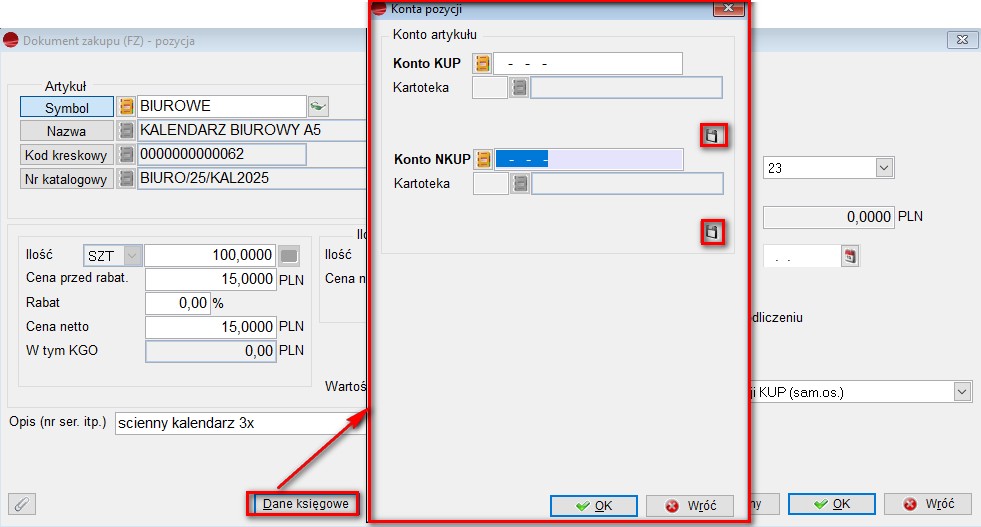This screenshot has width=981, height=527.
Task: Click the Symbol button in Artykuł section
Action: 66,107
